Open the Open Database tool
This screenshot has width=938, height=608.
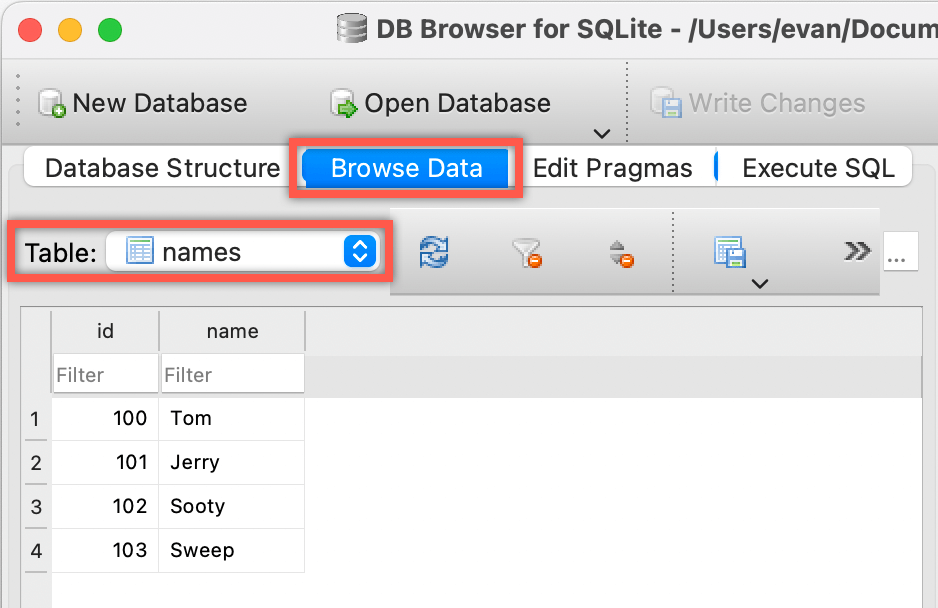[x=440, y=102]
